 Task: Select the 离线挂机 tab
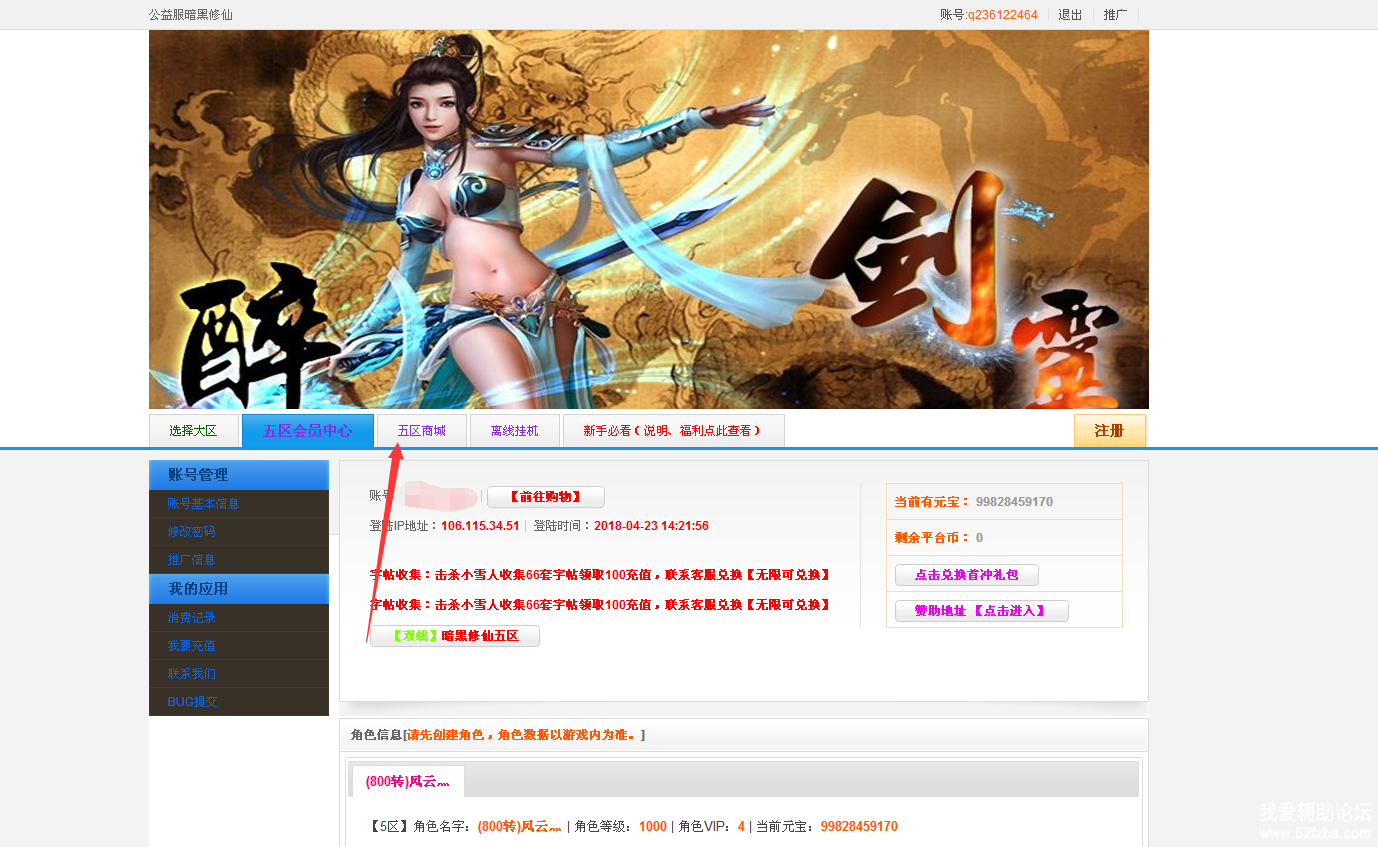pos(514,431)
